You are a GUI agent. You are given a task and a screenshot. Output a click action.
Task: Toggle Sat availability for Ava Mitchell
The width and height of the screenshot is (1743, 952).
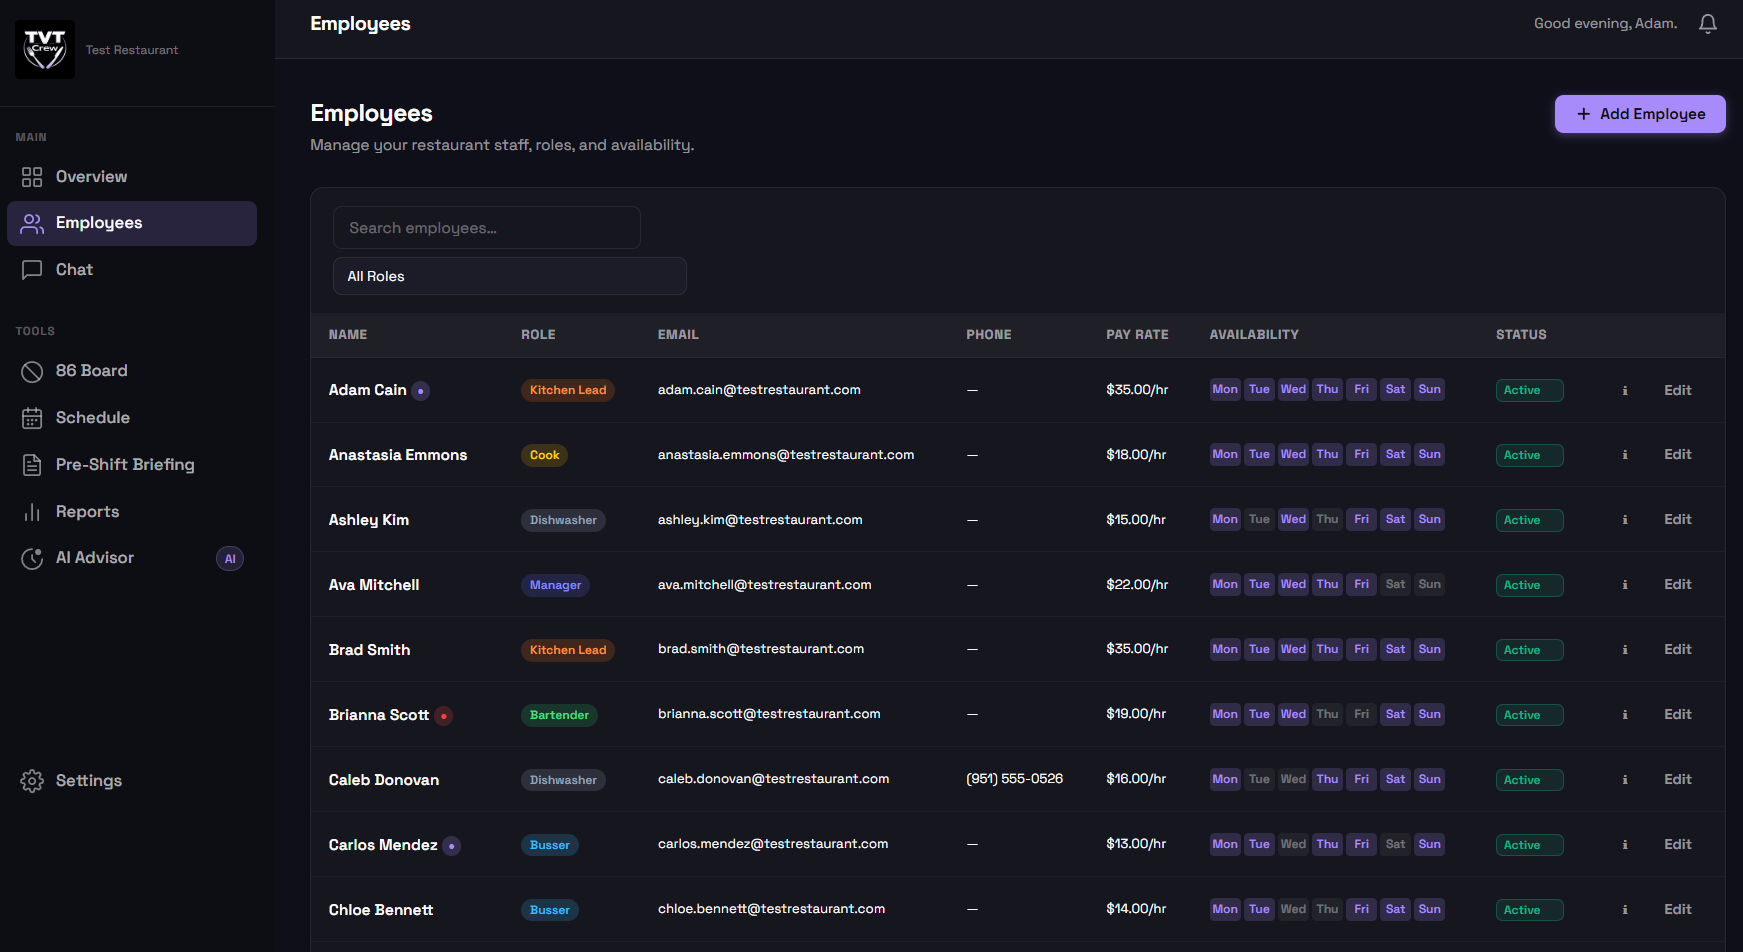click(1395, 585)
